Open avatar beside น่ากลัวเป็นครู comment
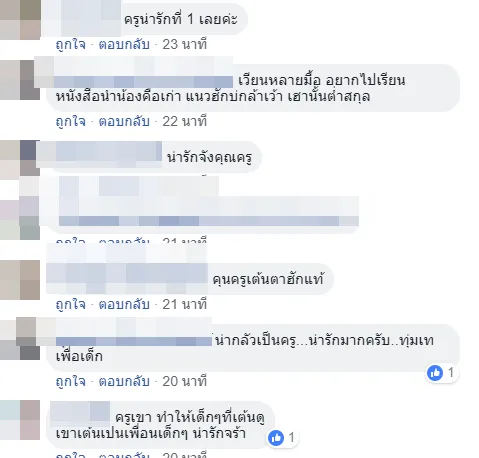The width and height of the screenshot is (479, 458). pos(20,339)
